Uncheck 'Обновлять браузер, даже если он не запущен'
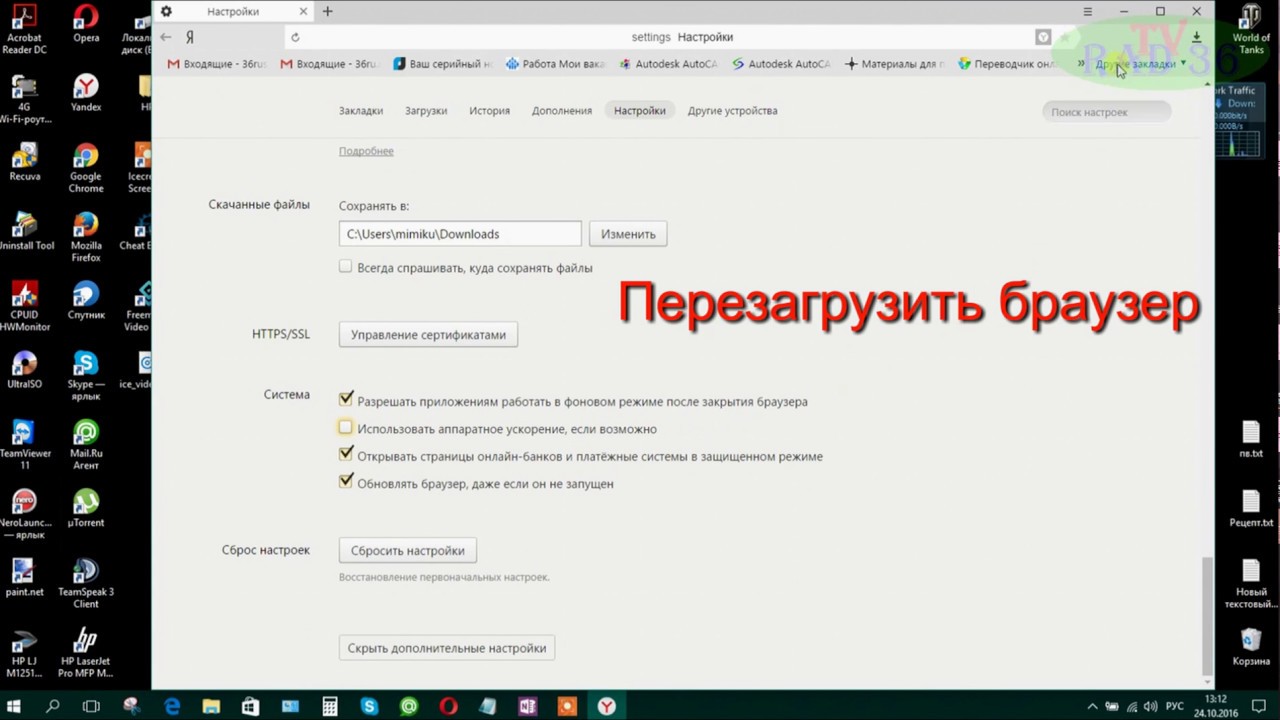 [x=345, y=482]
